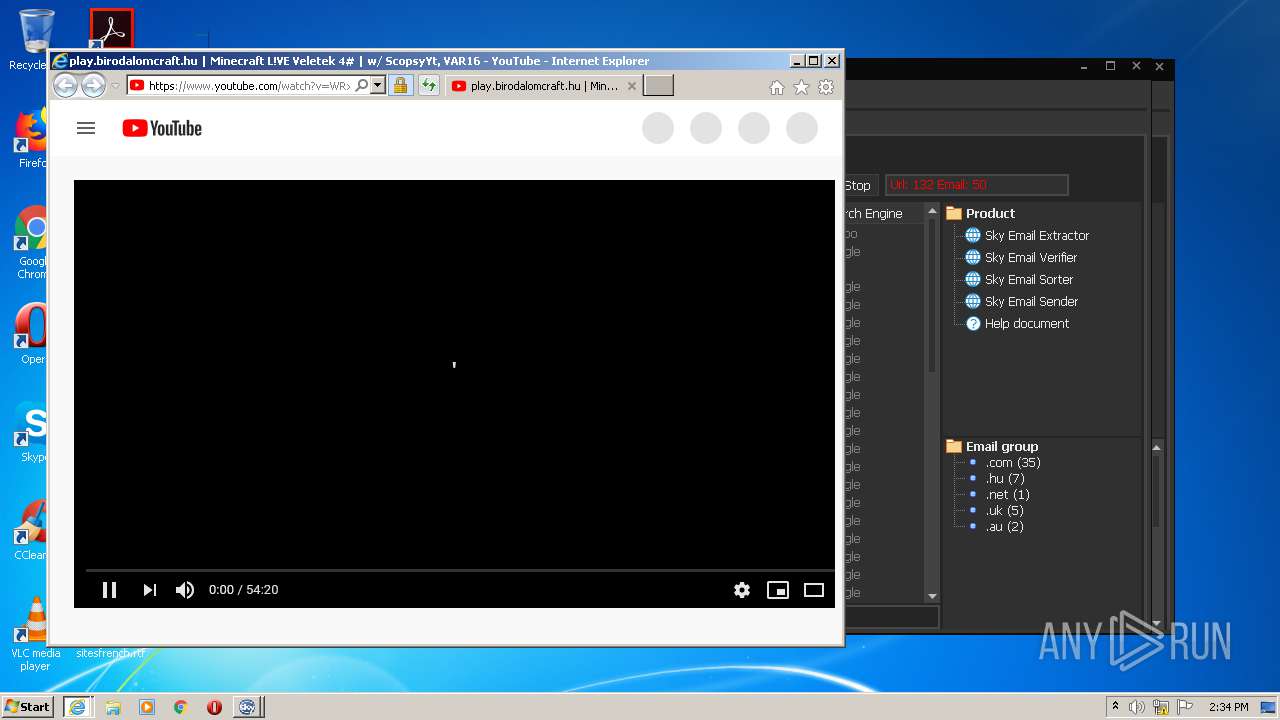Open the video player settings gear
This screenshot has width=1280, height=720.
click(x=742, y=590)
